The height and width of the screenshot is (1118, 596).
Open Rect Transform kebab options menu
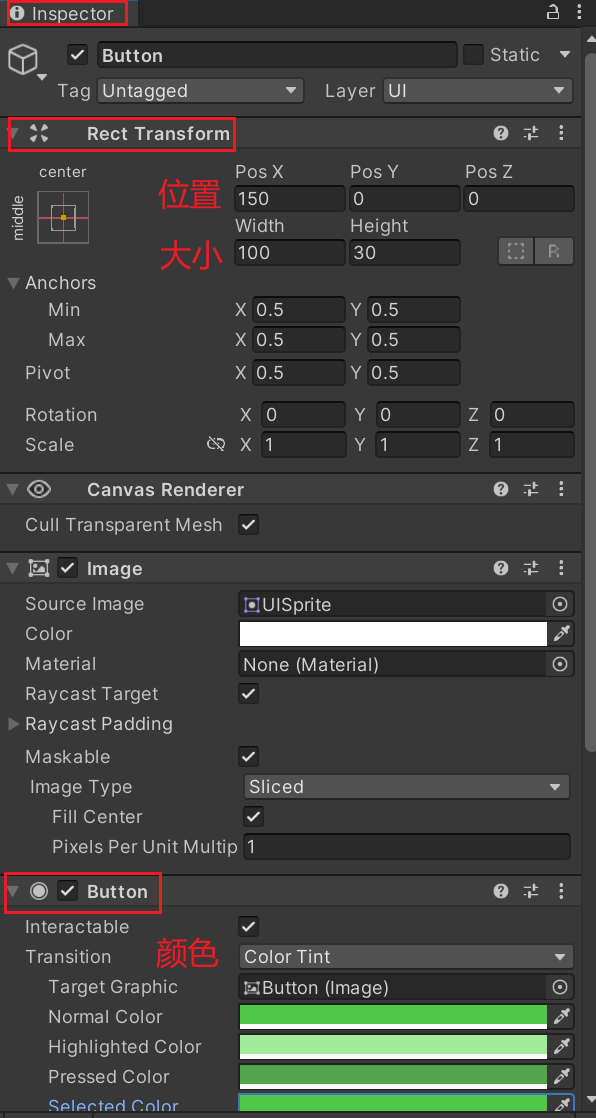point(561,133)
